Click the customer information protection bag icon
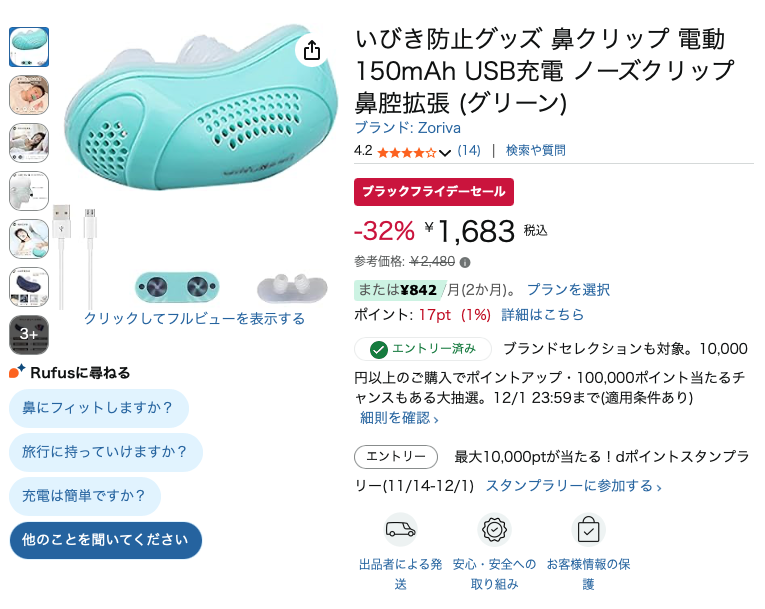 pos(588,529)
